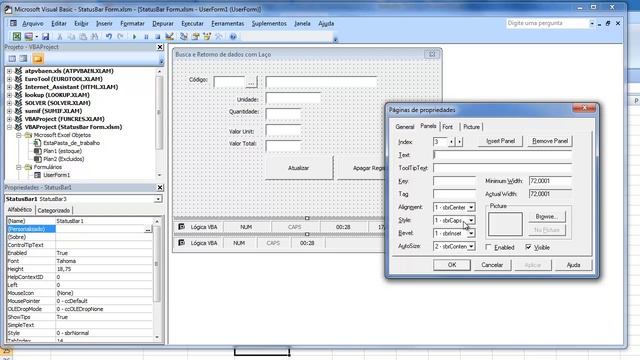Open the StatusBar1 object selector dropdown
This screenshot has height=360, width=640.
pyautogui.click(x=158, y=199)
